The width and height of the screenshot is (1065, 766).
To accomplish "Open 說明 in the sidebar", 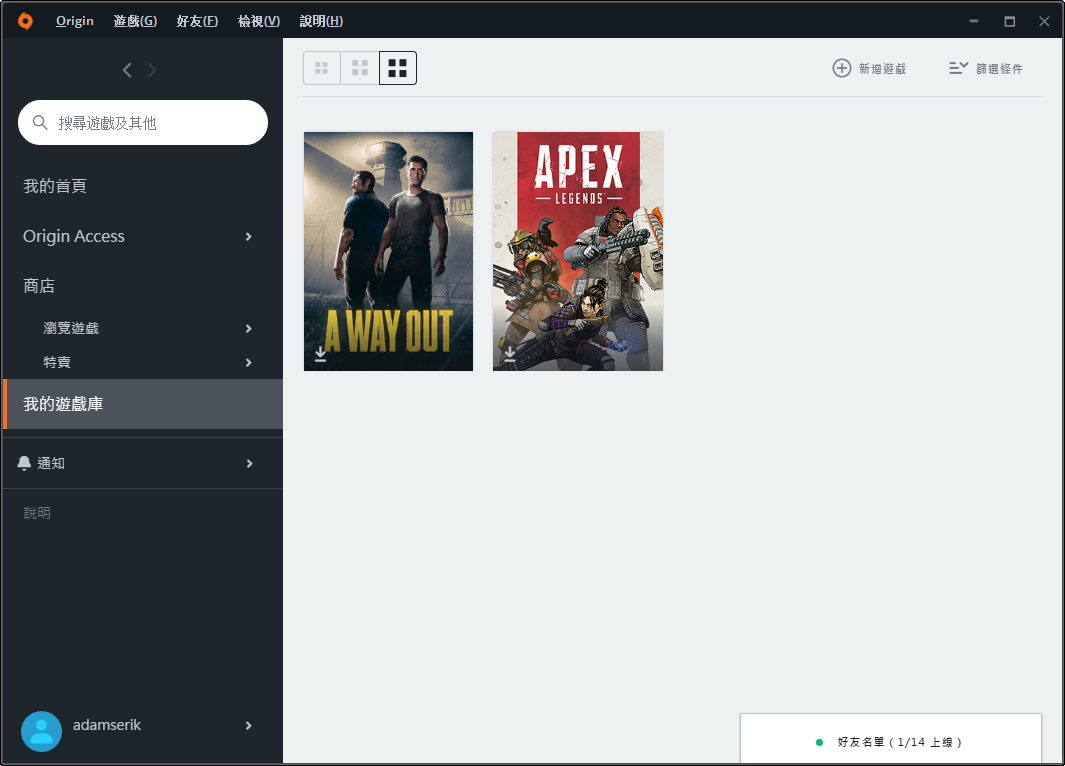I will coord(37,513).
